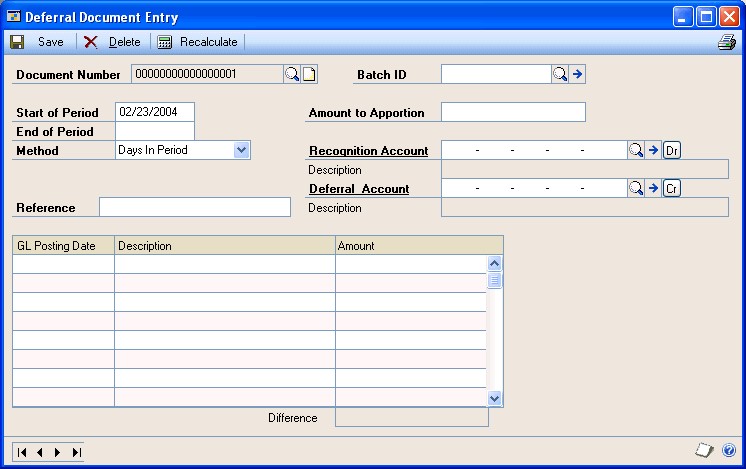Toggle the Dr button for Recognition Account
746x469 pixels.
(x=672, y=150)
